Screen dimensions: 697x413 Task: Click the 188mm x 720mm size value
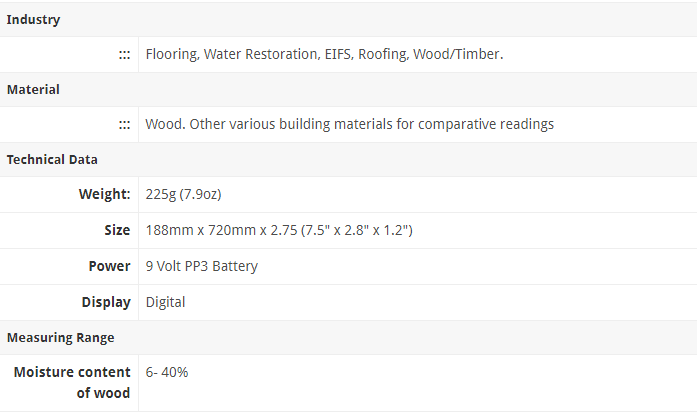[279, 230]
